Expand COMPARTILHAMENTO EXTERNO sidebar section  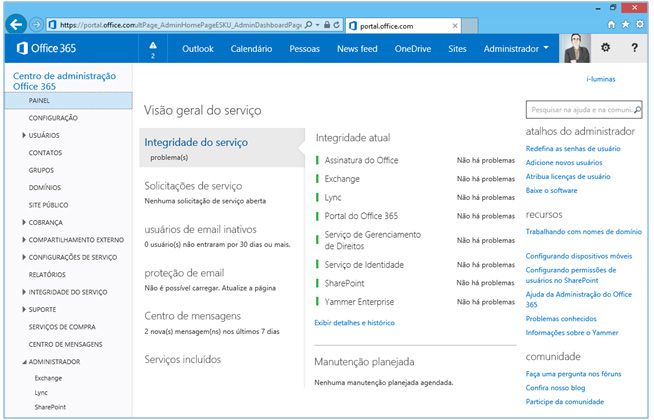[x=24, y=240]
